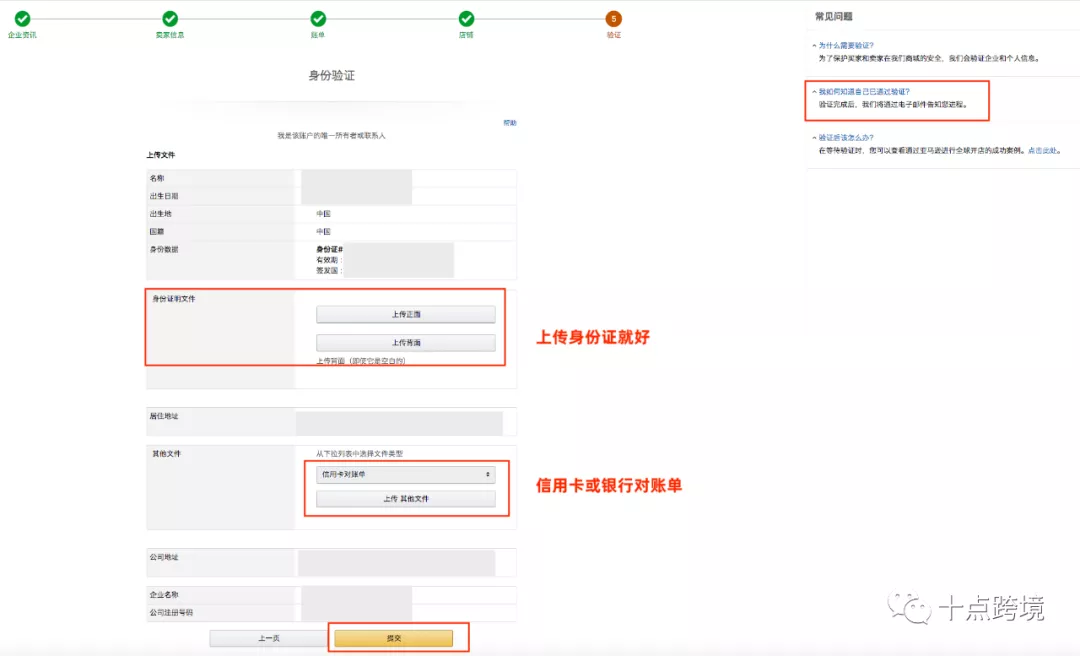Go back with the 上一页 button

coord(269,639)
